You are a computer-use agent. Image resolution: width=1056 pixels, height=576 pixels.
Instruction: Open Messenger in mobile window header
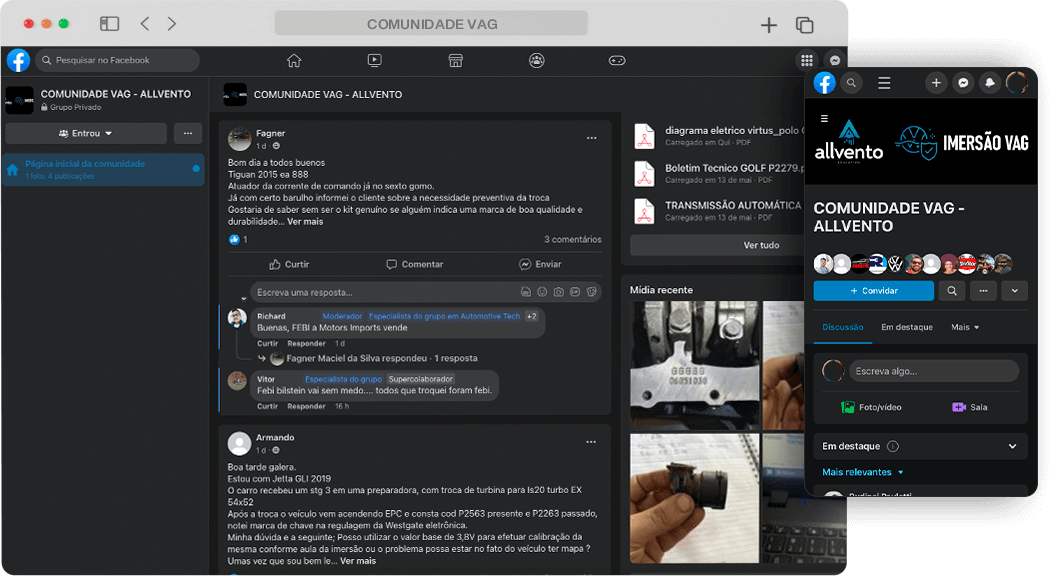(963, 83)
